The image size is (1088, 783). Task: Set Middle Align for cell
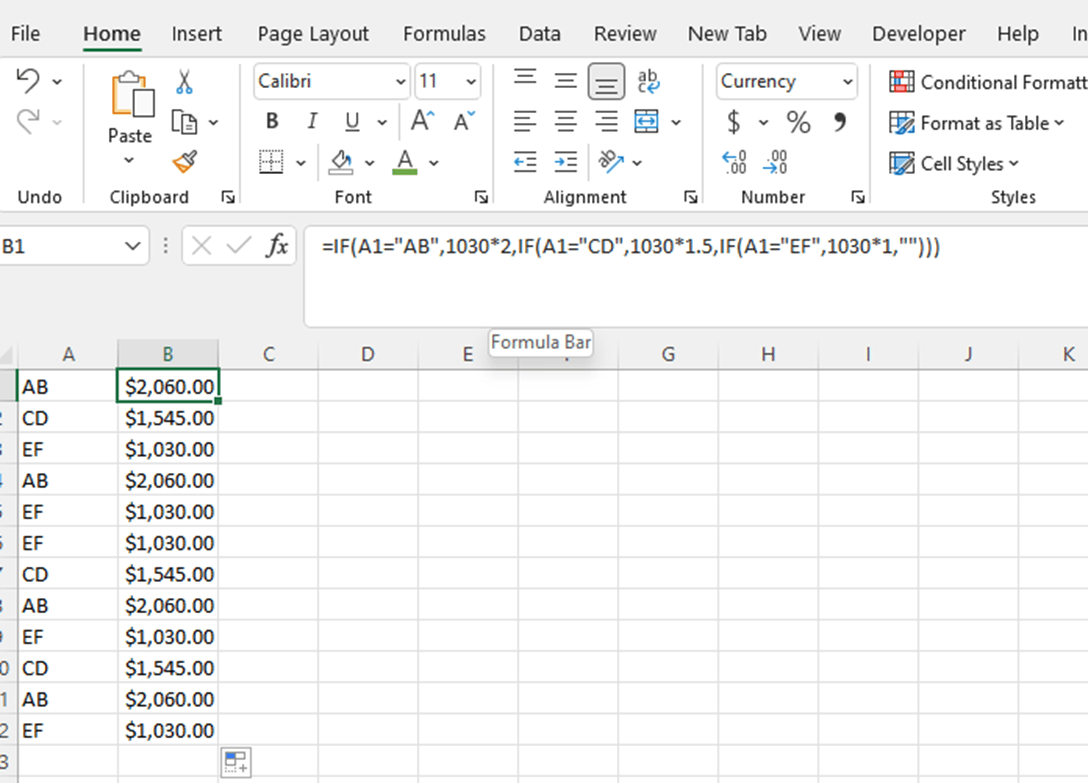pyautogui.click(x=566, y=81)
